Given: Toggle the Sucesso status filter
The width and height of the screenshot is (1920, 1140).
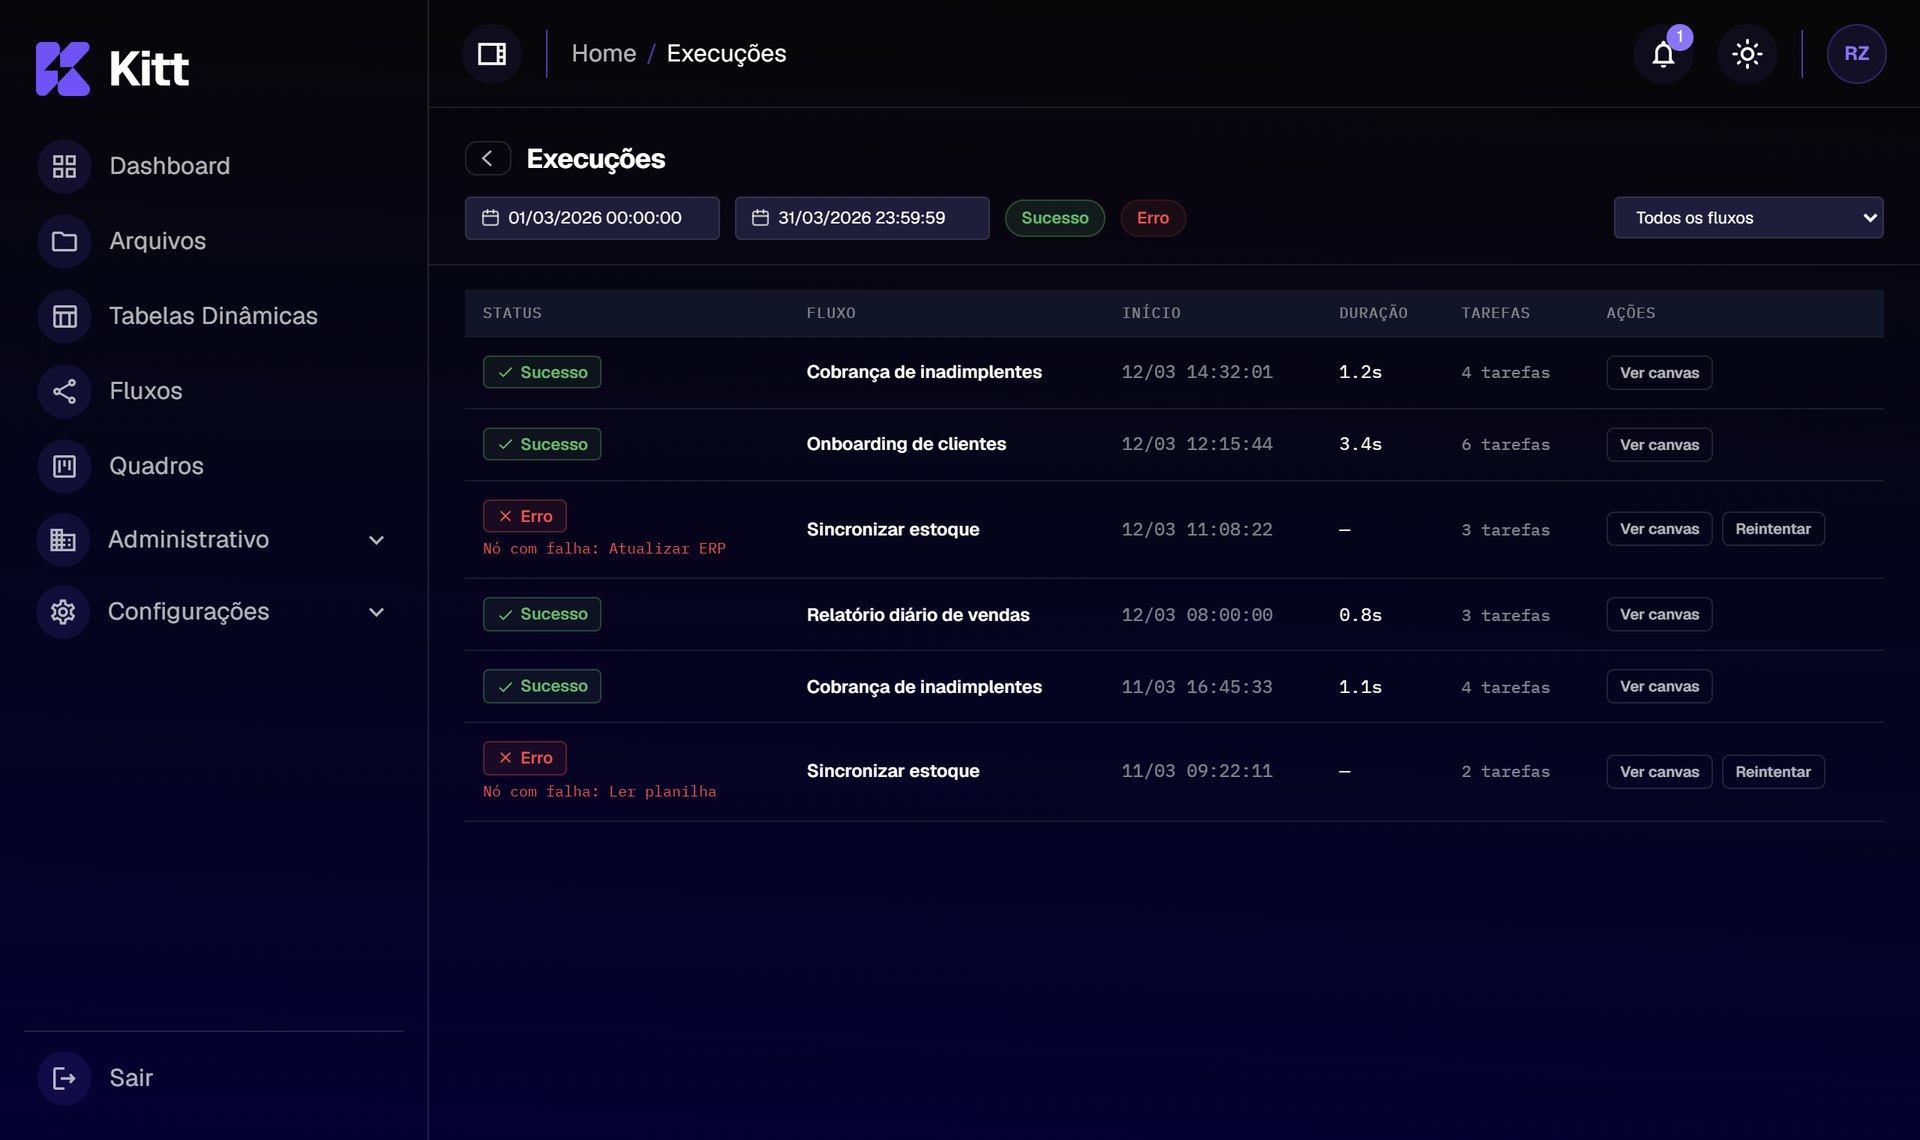Looking at the screenshot, I should click(1055, 218).
